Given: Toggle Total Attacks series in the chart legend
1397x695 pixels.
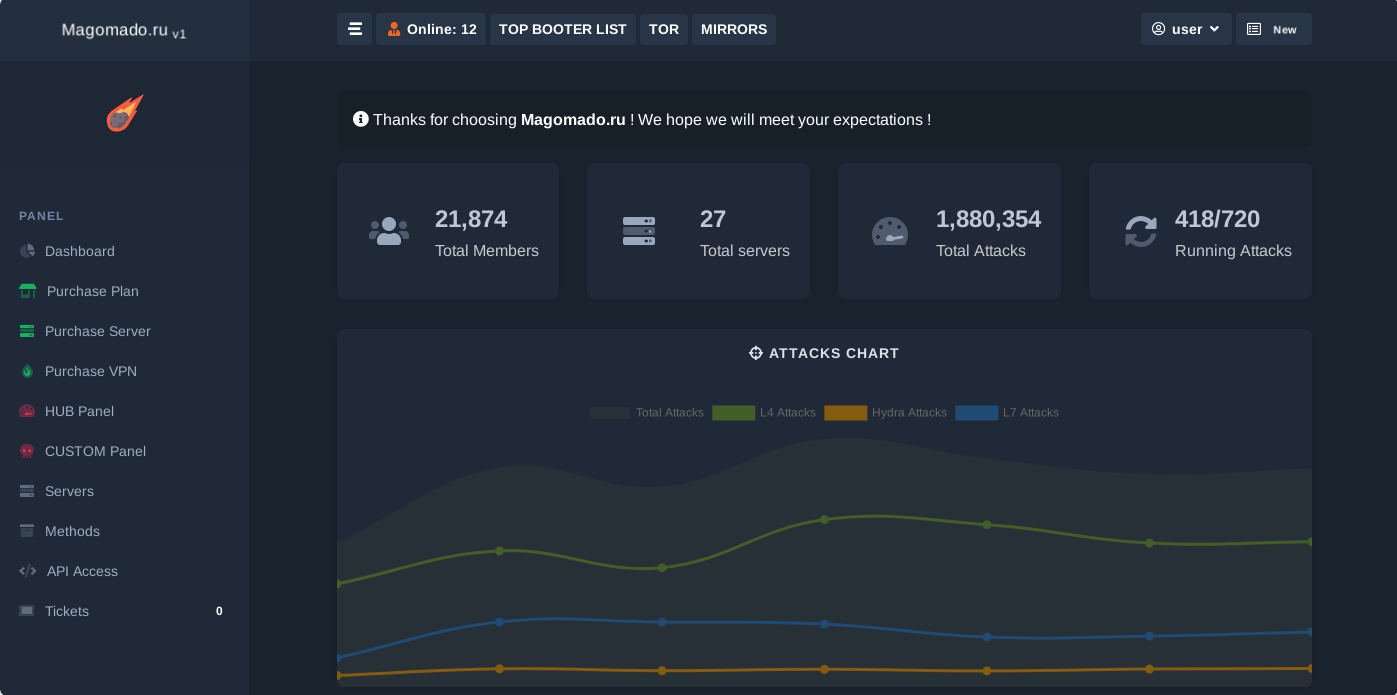Looking at the screenshot, I should [610, 412].
